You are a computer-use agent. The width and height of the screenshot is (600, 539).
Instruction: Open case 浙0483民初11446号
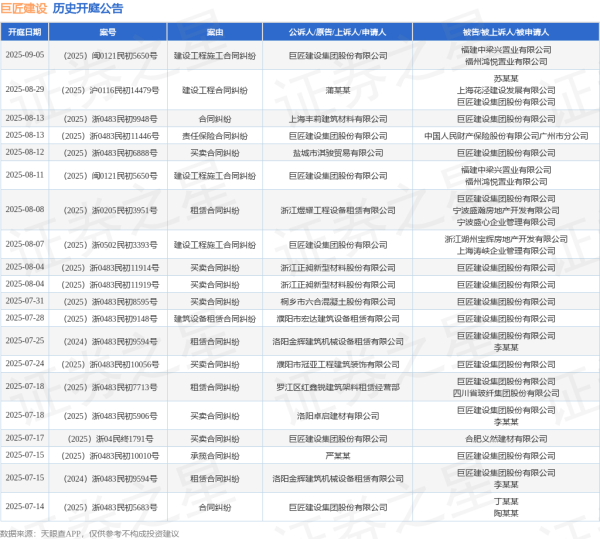pyautogui.click(x=108, y=134)
